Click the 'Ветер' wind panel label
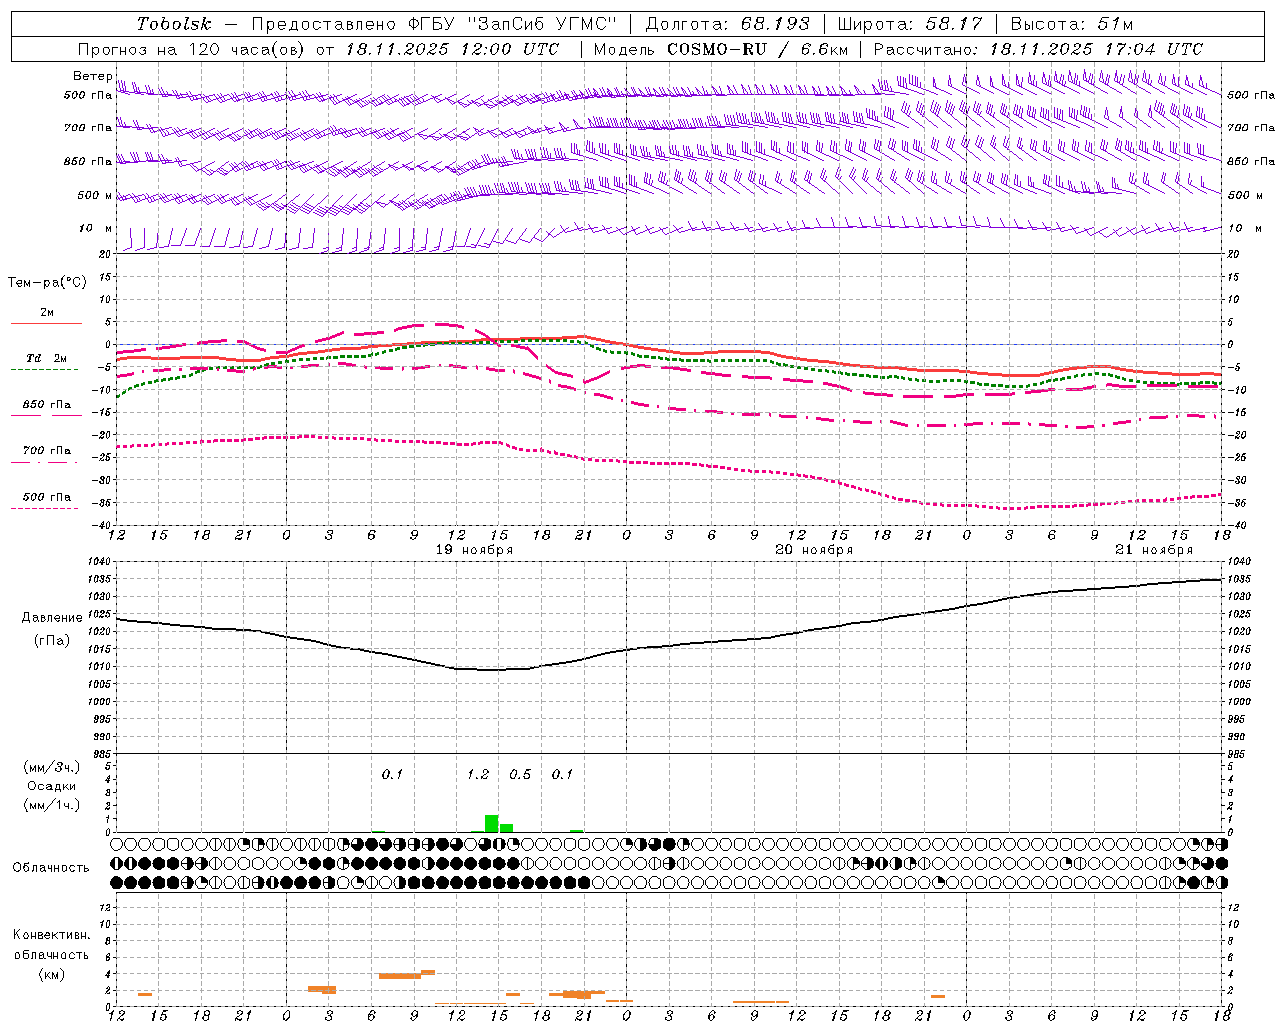The image size is (1280, 1024). click(92, 76)
